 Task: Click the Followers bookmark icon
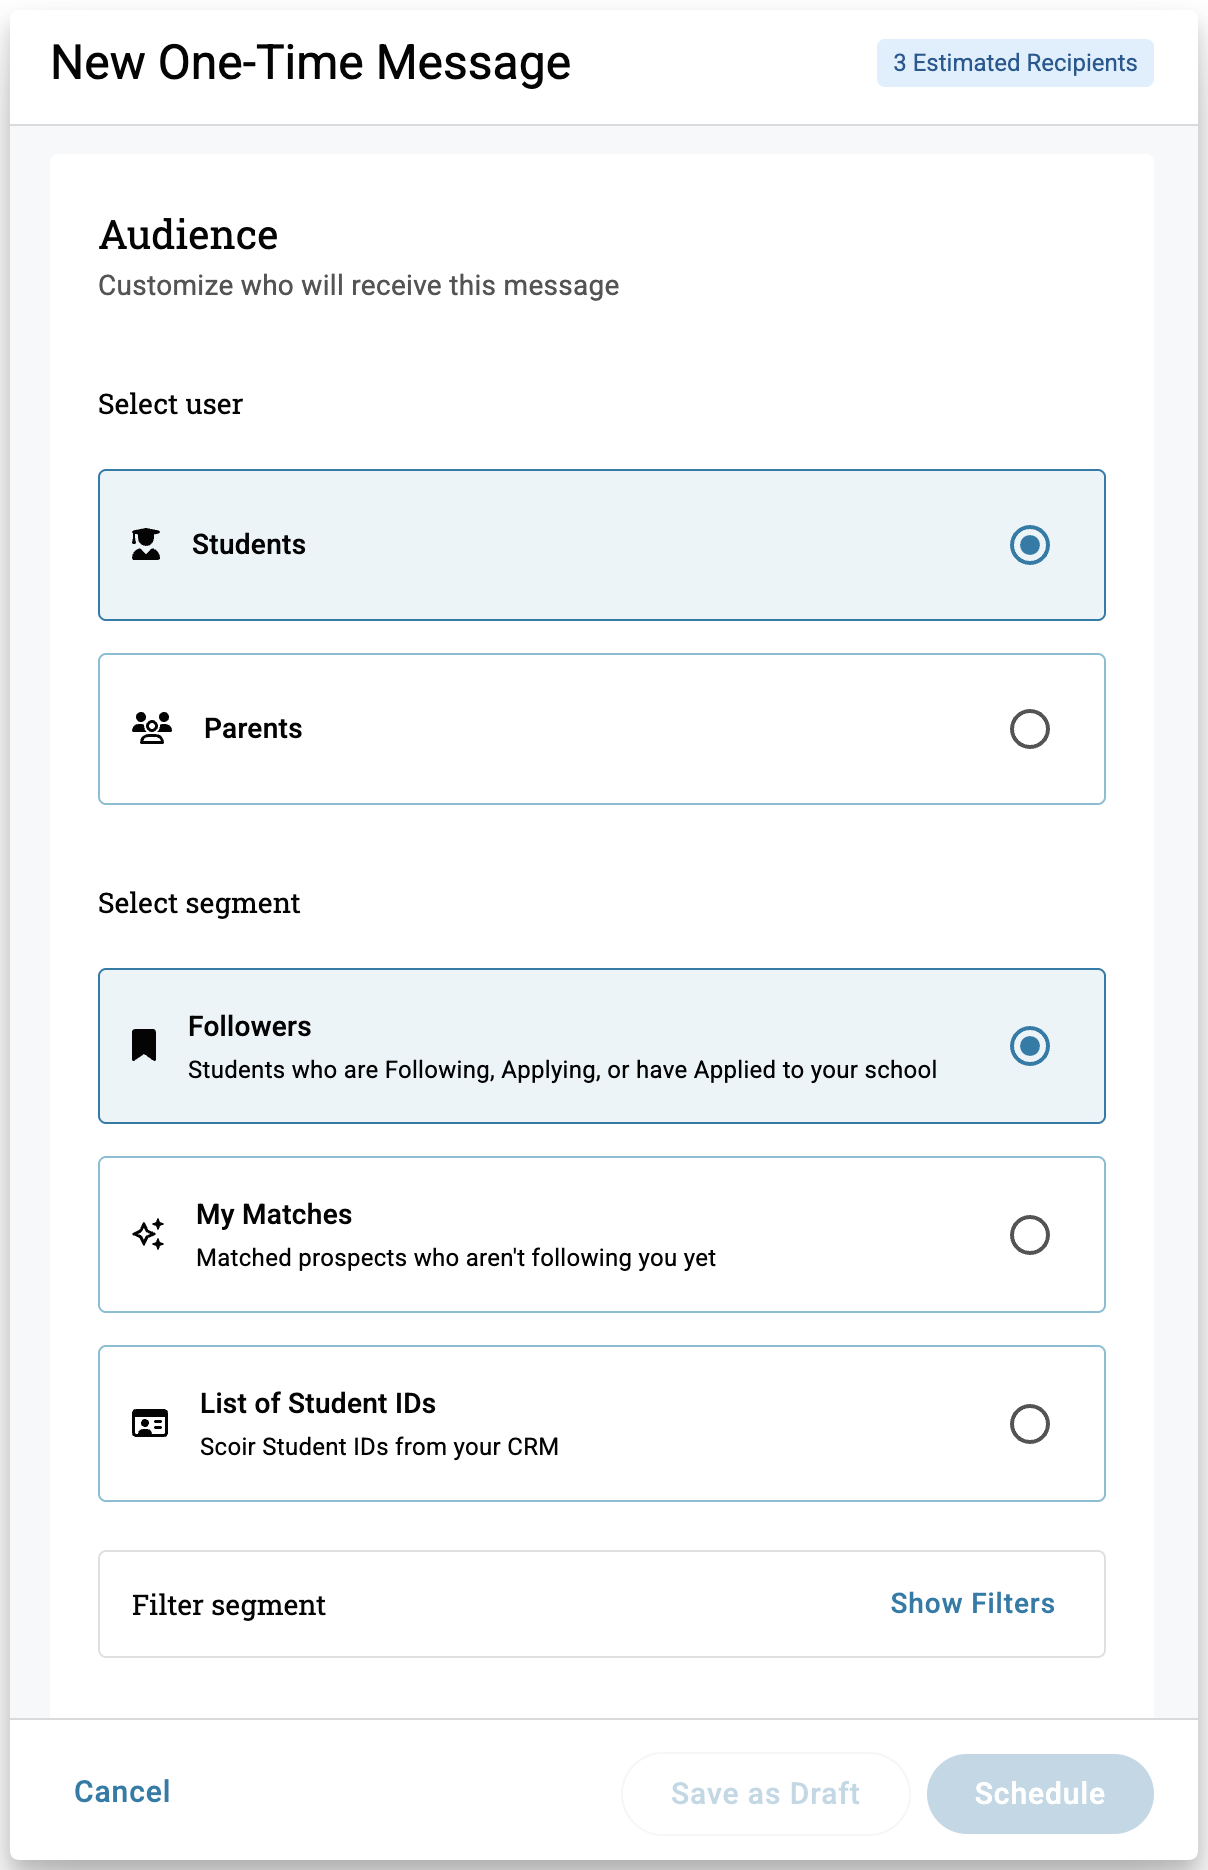click(x=144, y=1045)
